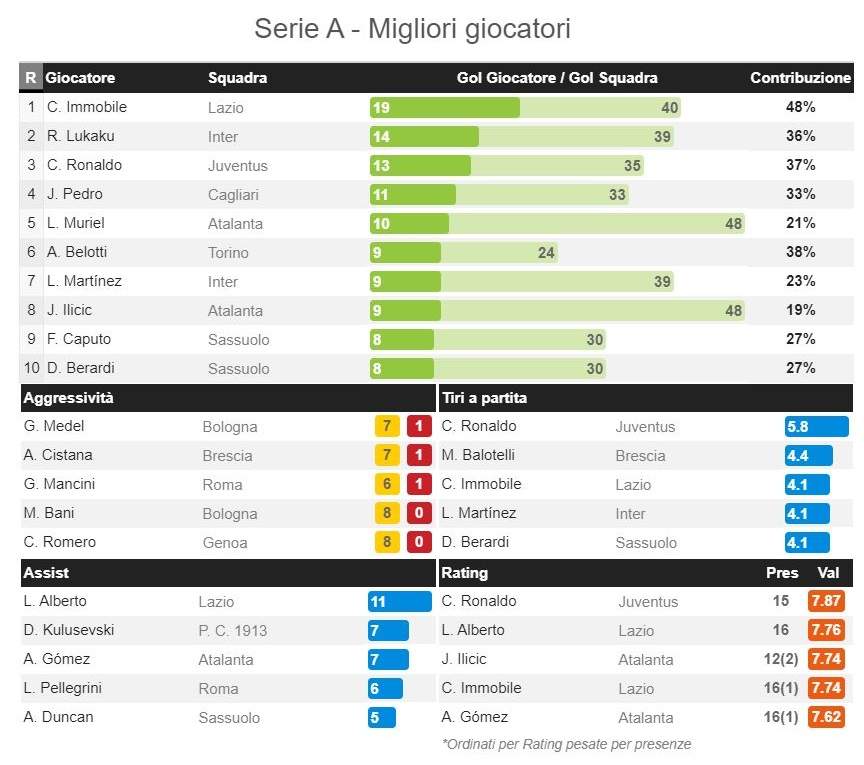Click the Cagliari team name

233,195
